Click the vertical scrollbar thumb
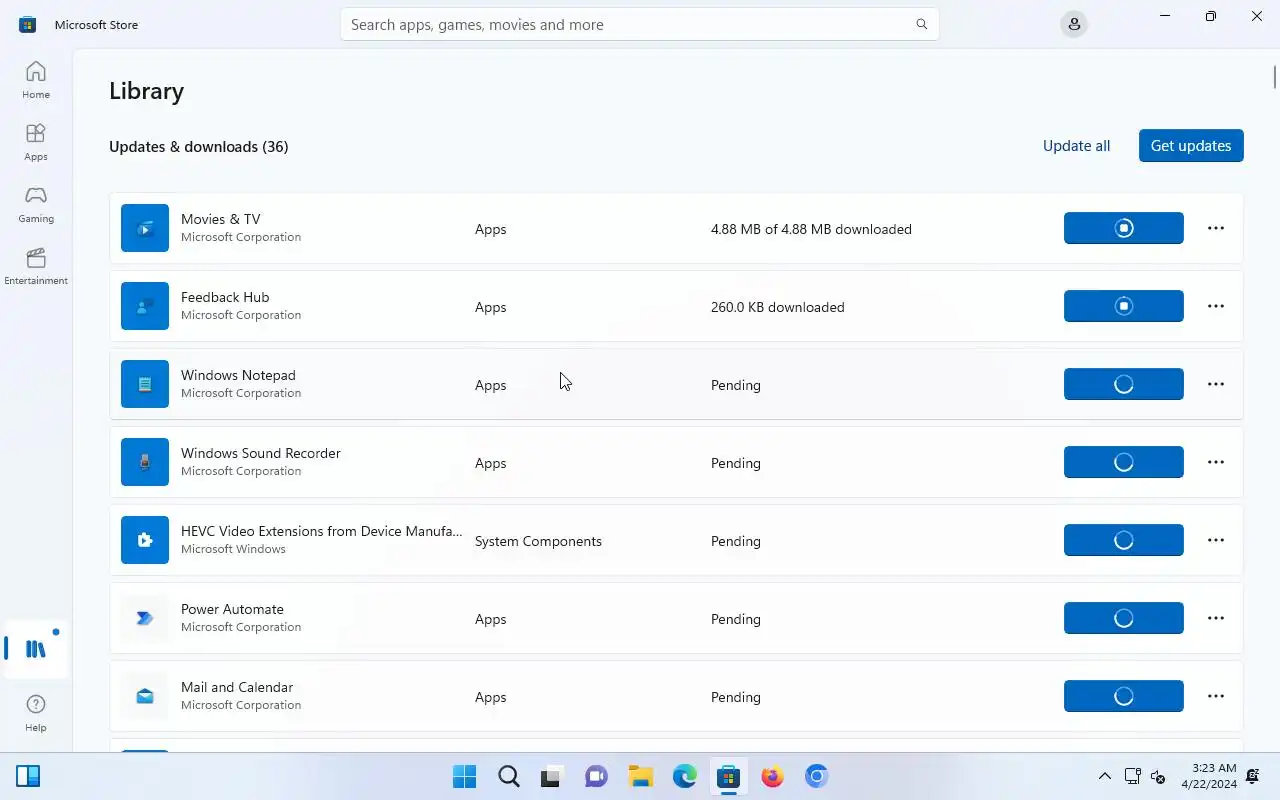Viewport: 1280px width, 800px height. tap(1275, 76)
